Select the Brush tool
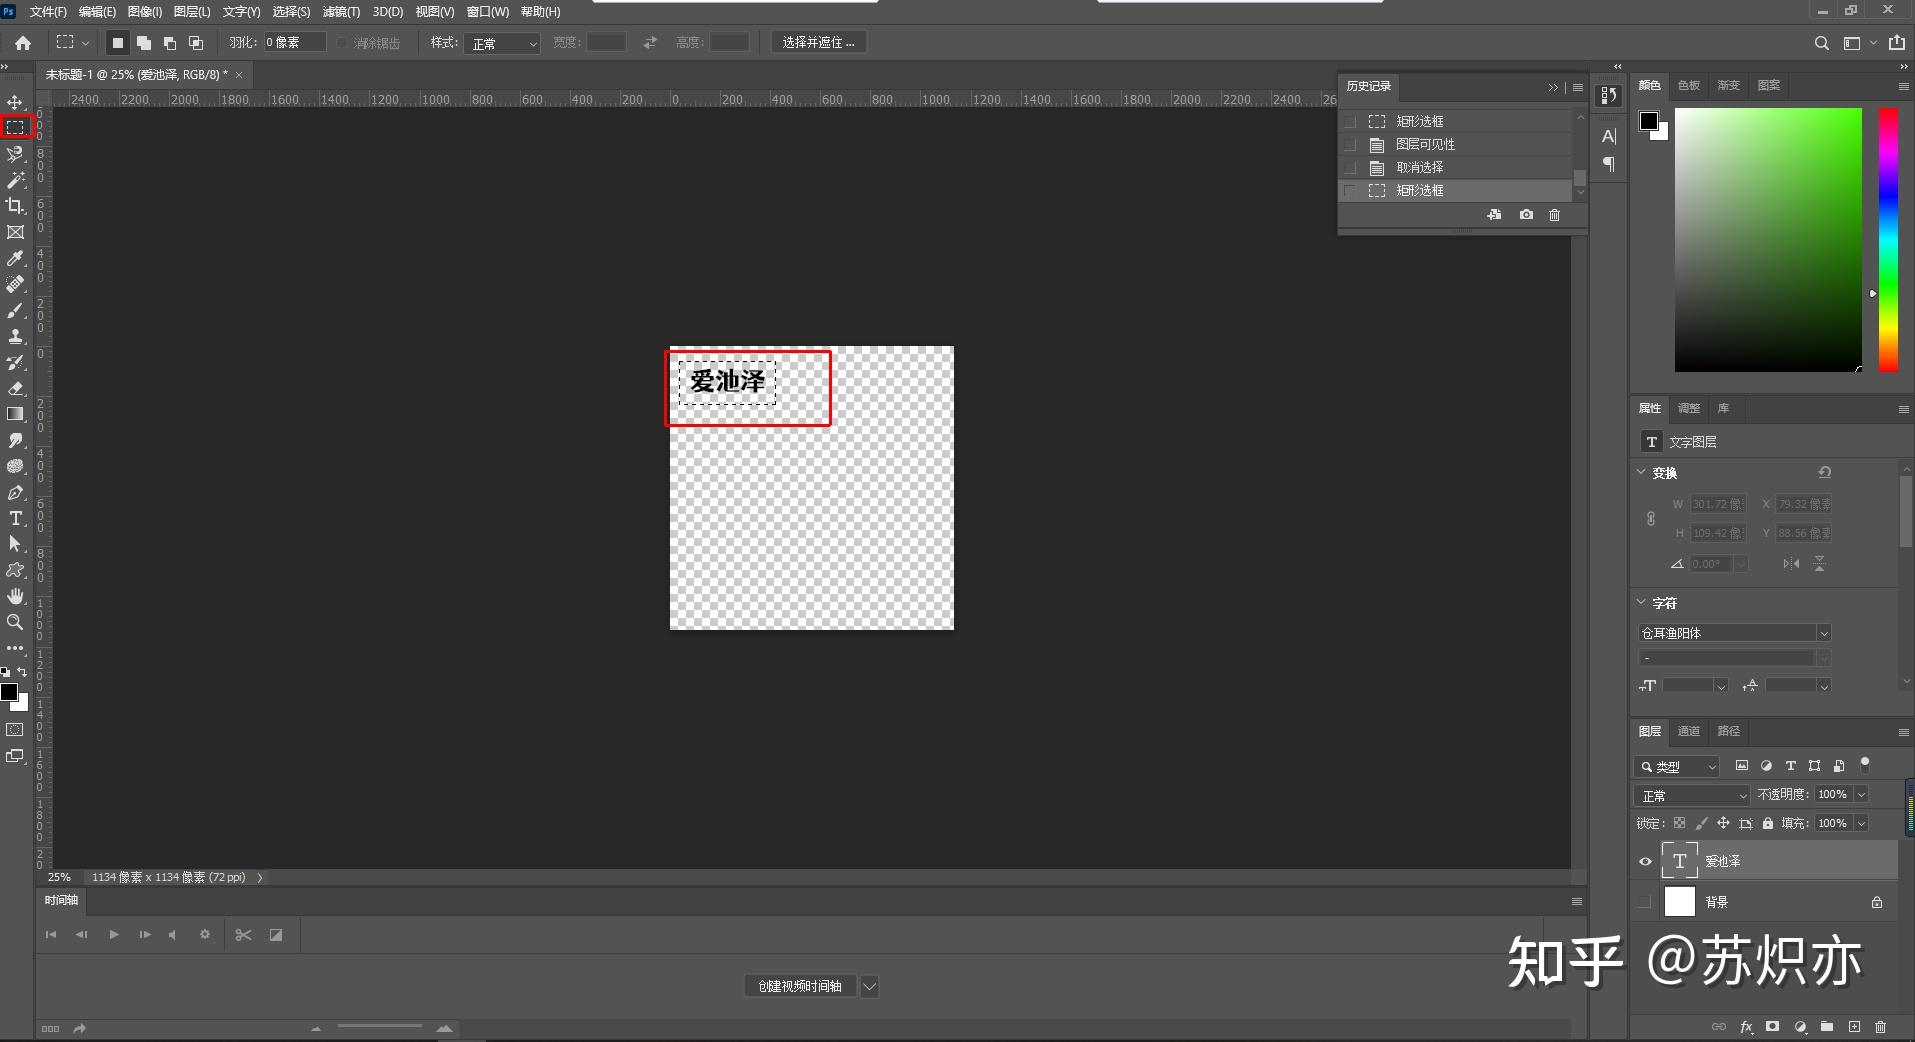Viewport: 1915px width, 1042px height. pos(15,310)
